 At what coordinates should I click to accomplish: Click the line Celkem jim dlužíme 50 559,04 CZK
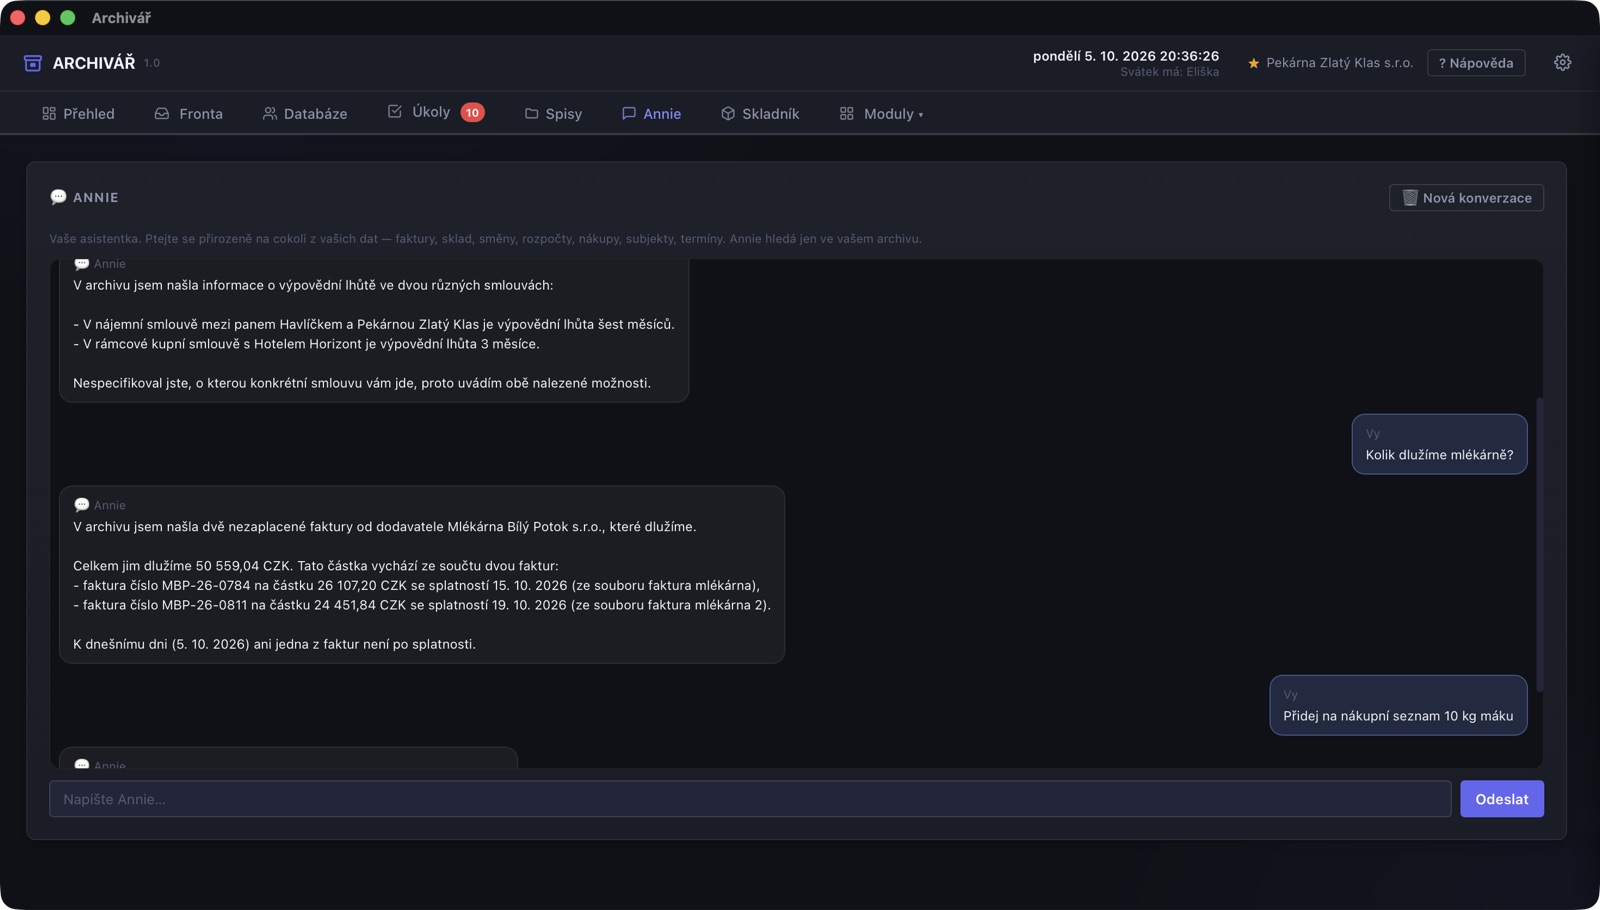(x=316, y=566)
